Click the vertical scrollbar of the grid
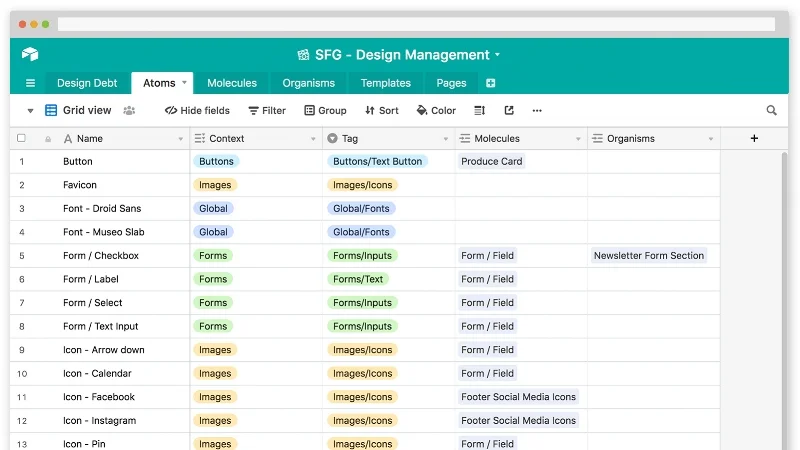 point(785,300)
